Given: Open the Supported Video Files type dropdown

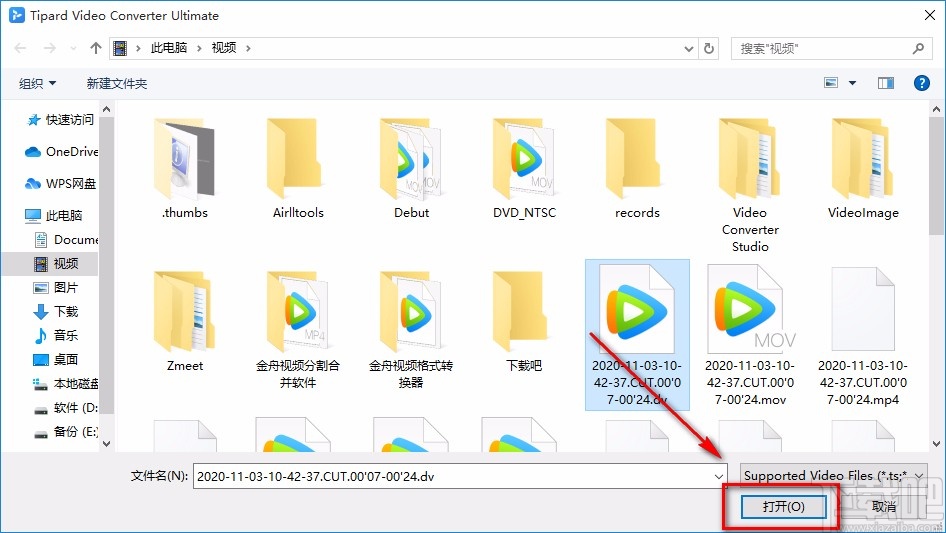Looking at the screenshot, I should [834, 476].
